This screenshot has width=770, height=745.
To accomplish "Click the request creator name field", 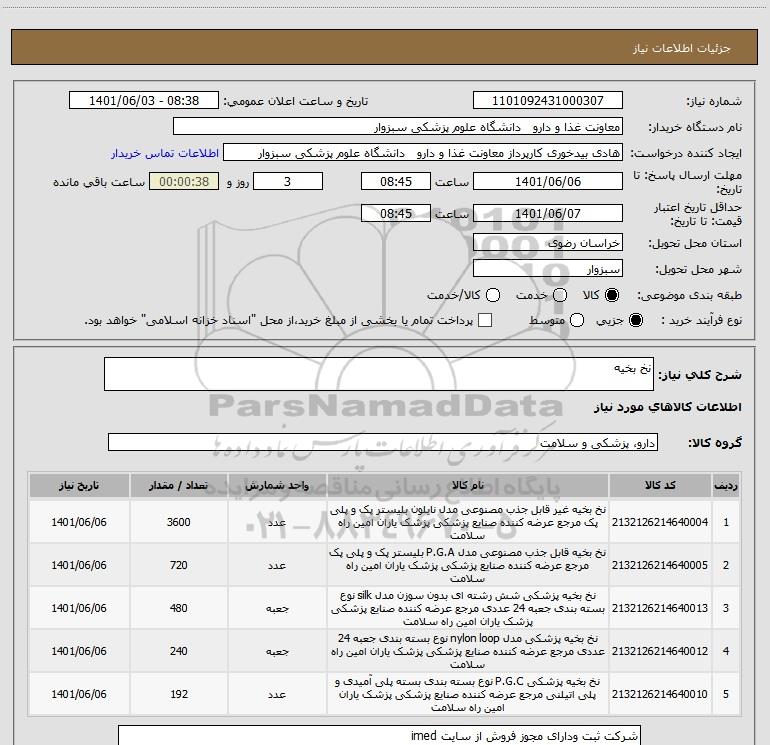I will (x=423, y=153).
